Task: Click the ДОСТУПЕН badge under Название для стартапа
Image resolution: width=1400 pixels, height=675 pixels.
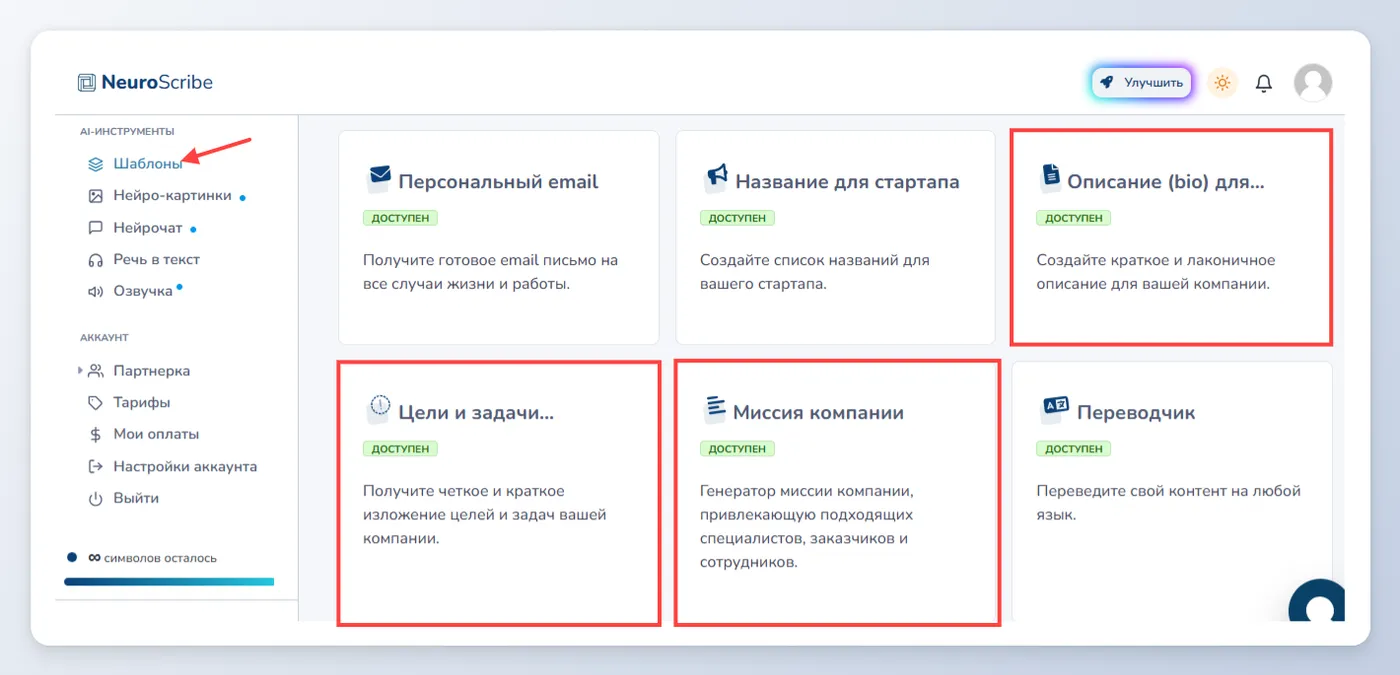Action: [x=737, y=218]
